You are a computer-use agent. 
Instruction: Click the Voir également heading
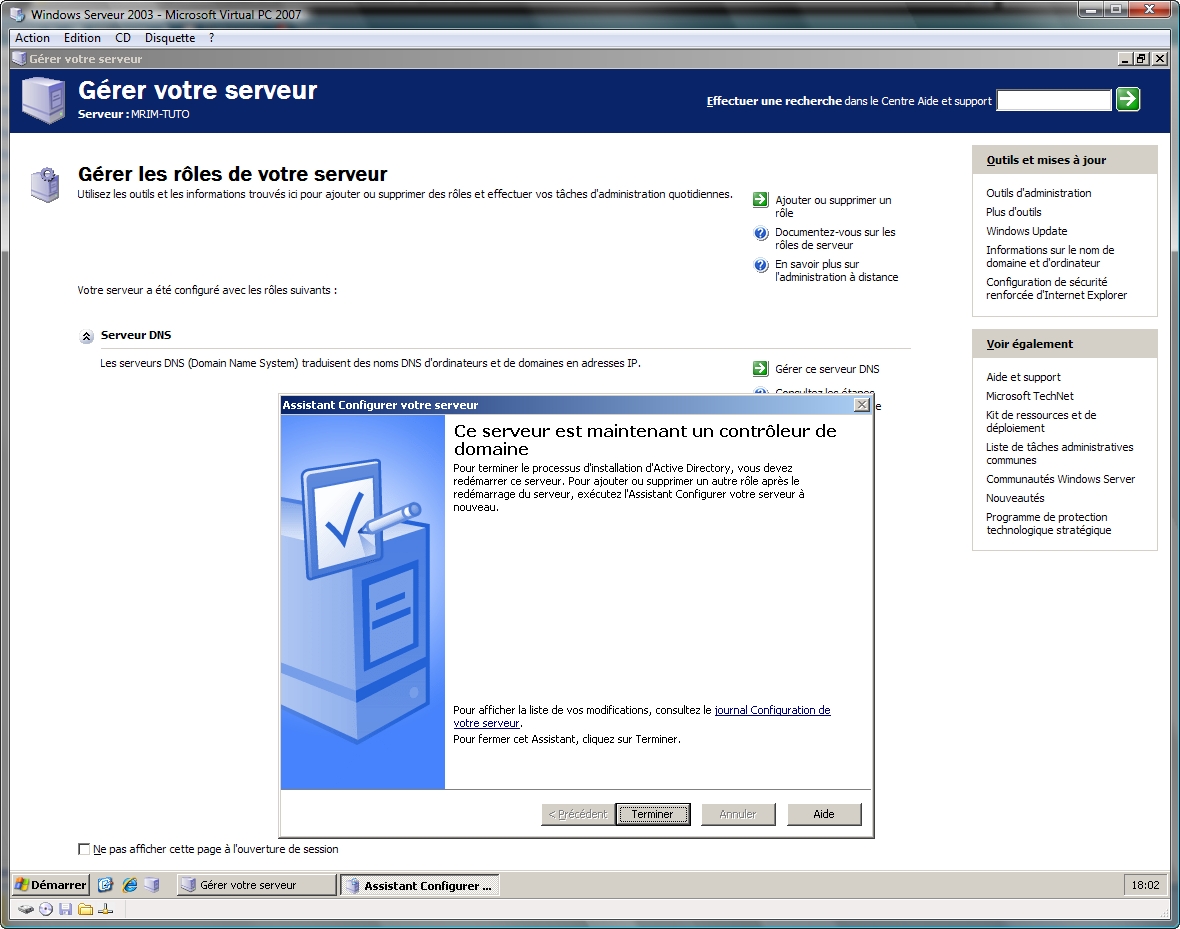[x=1029, y=344]
